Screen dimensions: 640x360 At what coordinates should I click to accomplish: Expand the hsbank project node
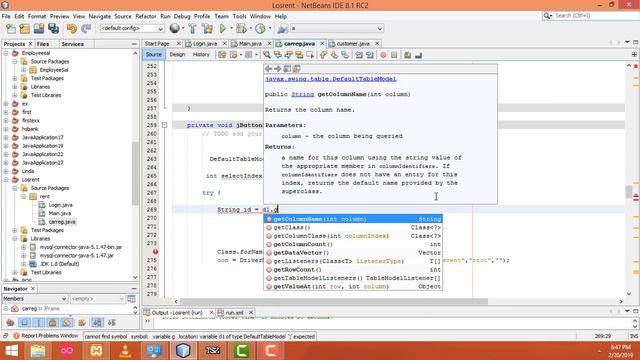point(6,129)
